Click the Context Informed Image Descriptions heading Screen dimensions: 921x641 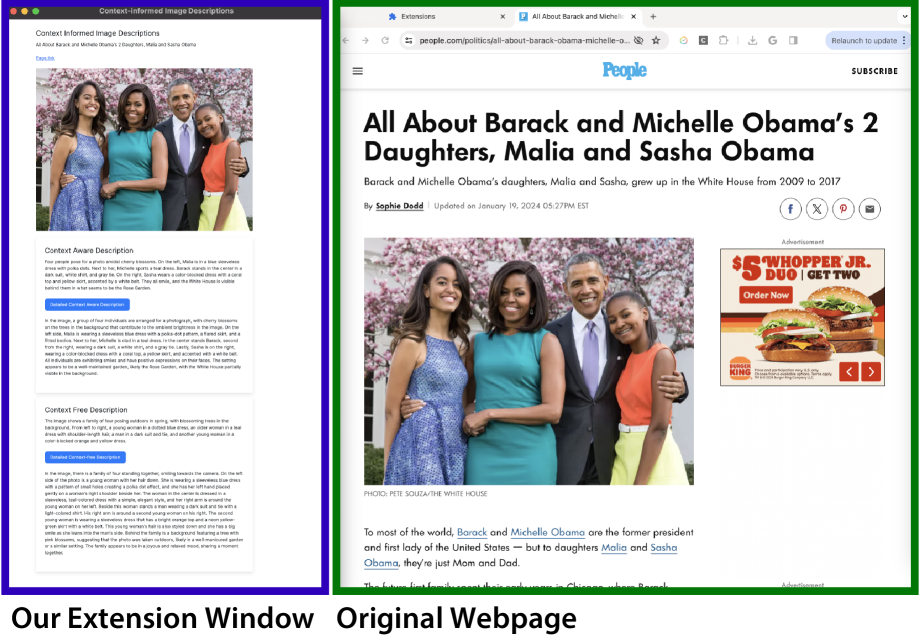pos(98,33)
